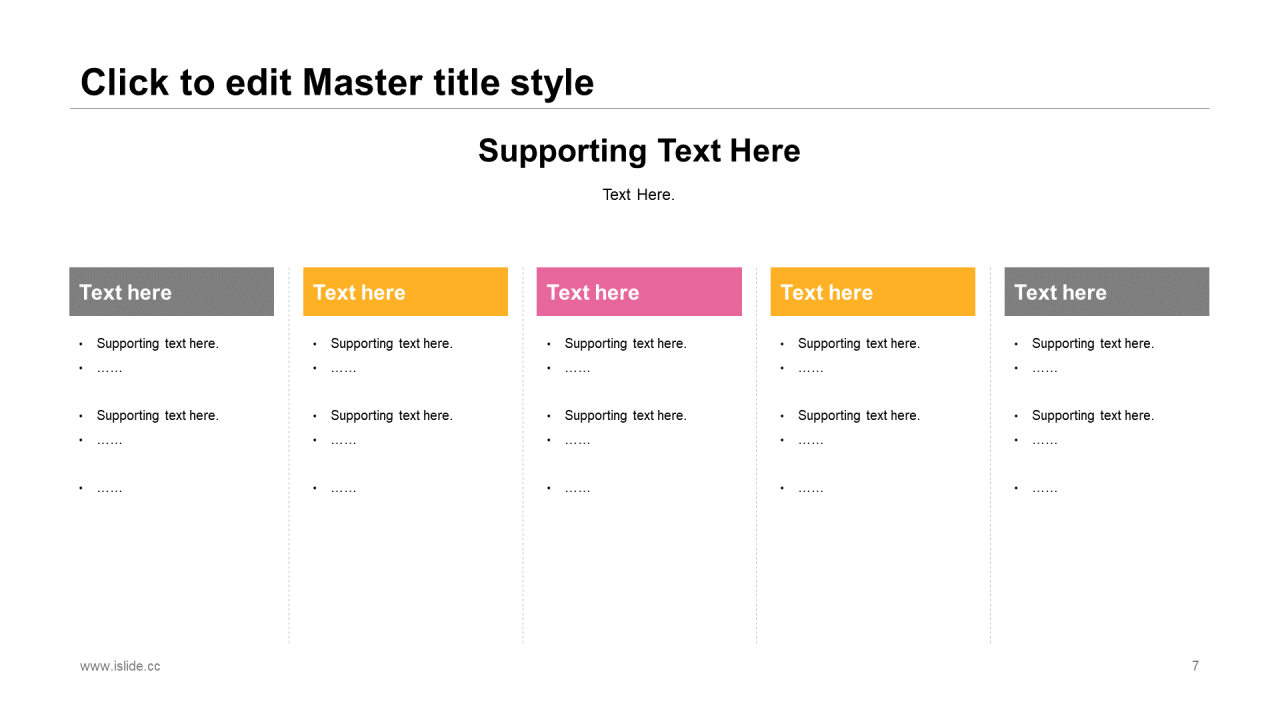Click last ellipsis bullet in last gray column

(1045, 488)
